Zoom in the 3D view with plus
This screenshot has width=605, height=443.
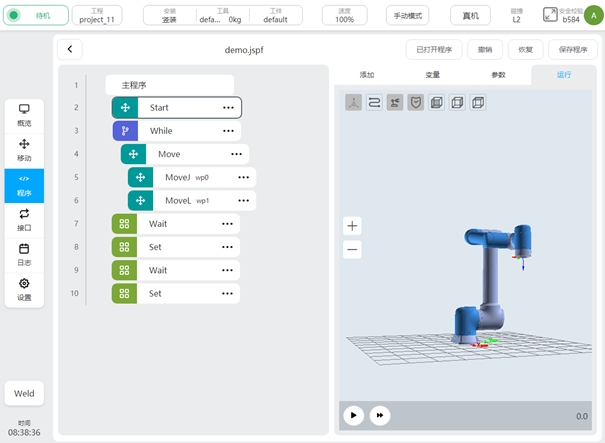click(x=352, y=226)
